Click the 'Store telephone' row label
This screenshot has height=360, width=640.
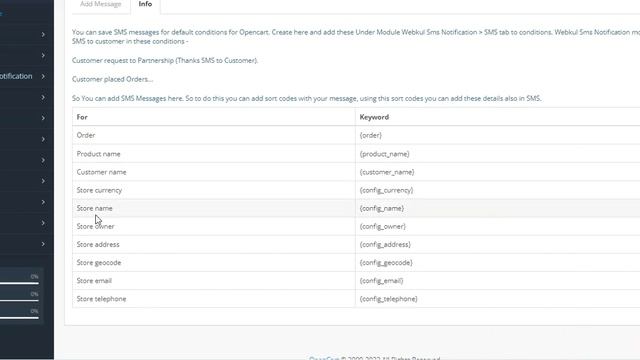(x=101, y=299)
